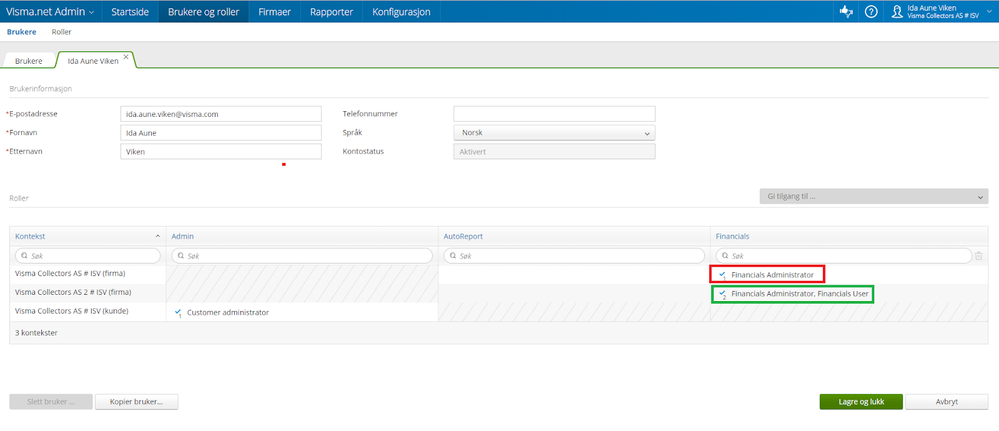Open the Firmaer menu
The width and height of the screenshot is (999, 431).
pyautogui.click(x=274, y=11)
